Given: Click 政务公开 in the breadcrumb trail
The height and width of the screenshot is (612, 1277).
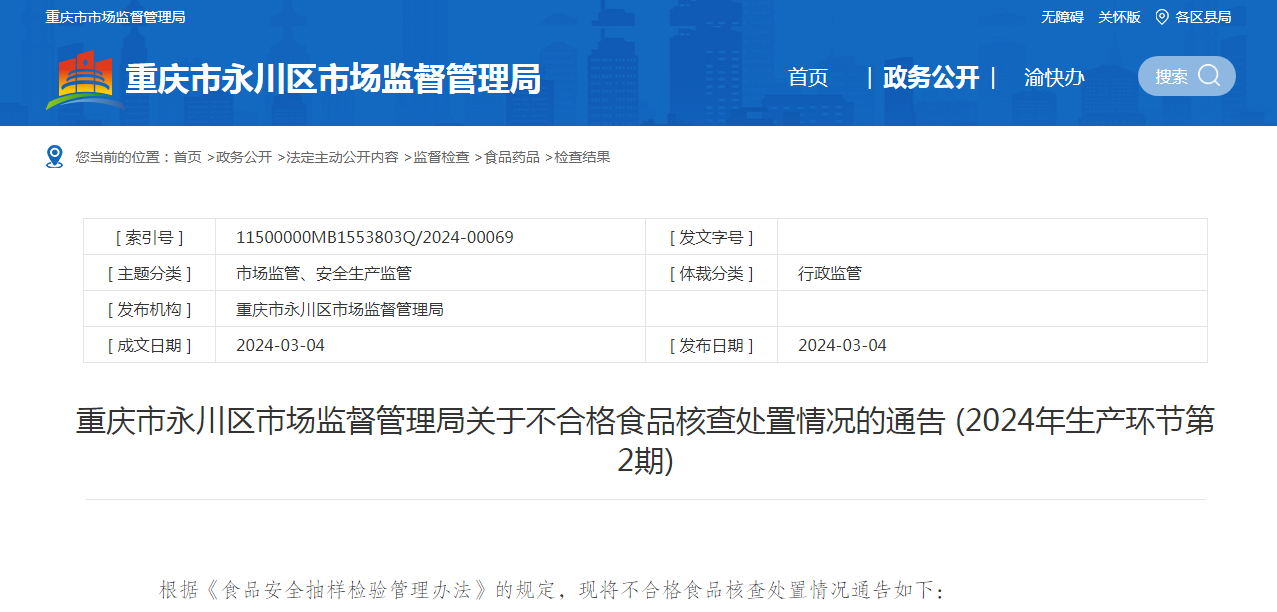Looking at the screenshot, I should tap(244, 157).
